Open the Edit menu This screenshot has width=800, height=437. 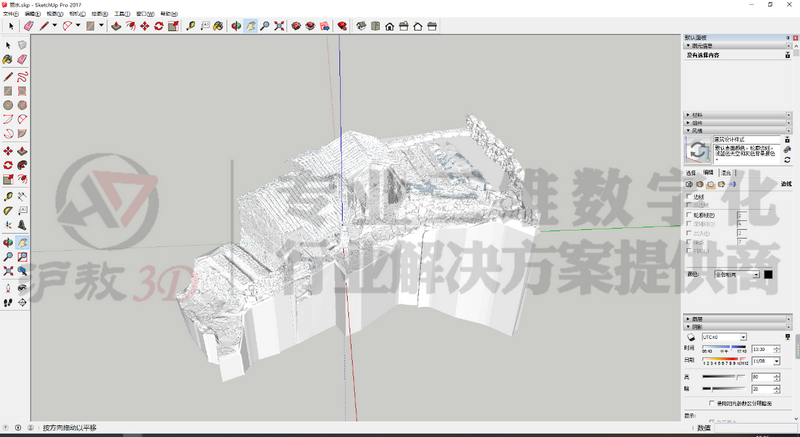pyautogui.click(x=32, y=14)
